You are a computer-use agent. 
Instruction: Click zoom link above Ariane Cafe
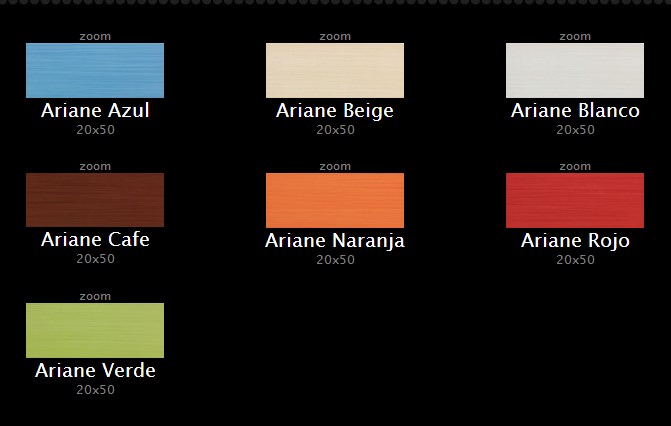(95, 166)
